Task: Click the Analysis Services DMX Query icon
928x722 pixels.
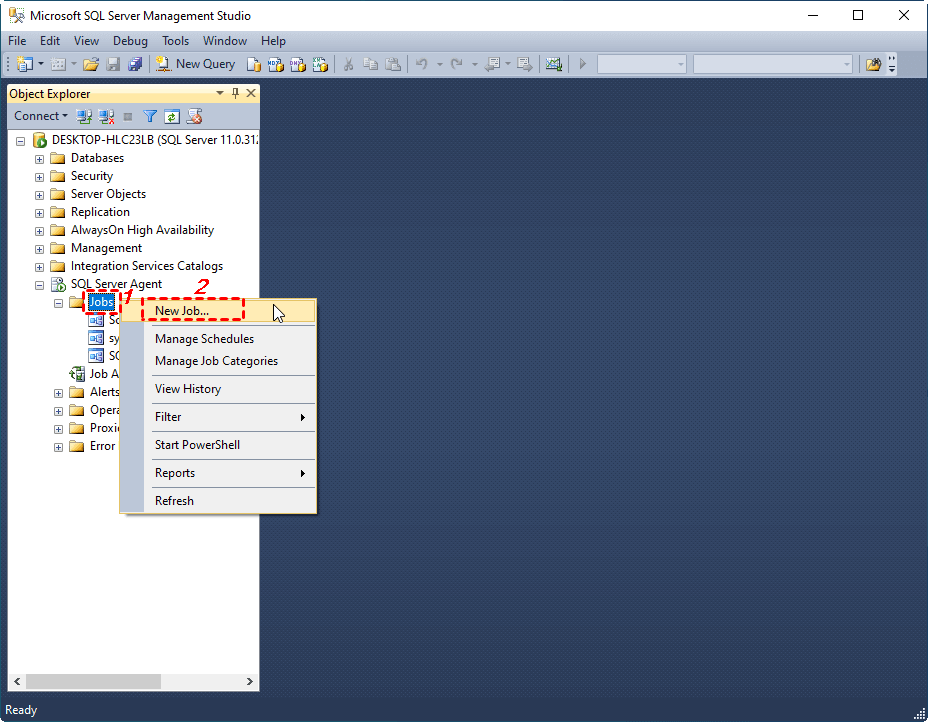Action: point(298,64)
